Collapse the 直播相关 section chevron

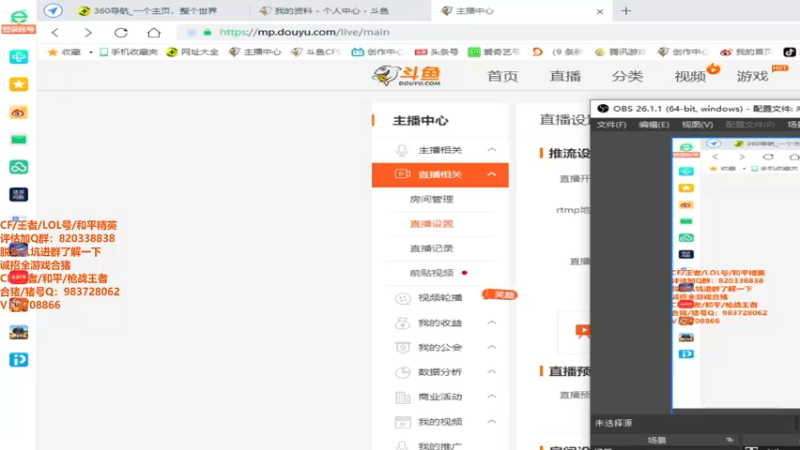point(491,174)
